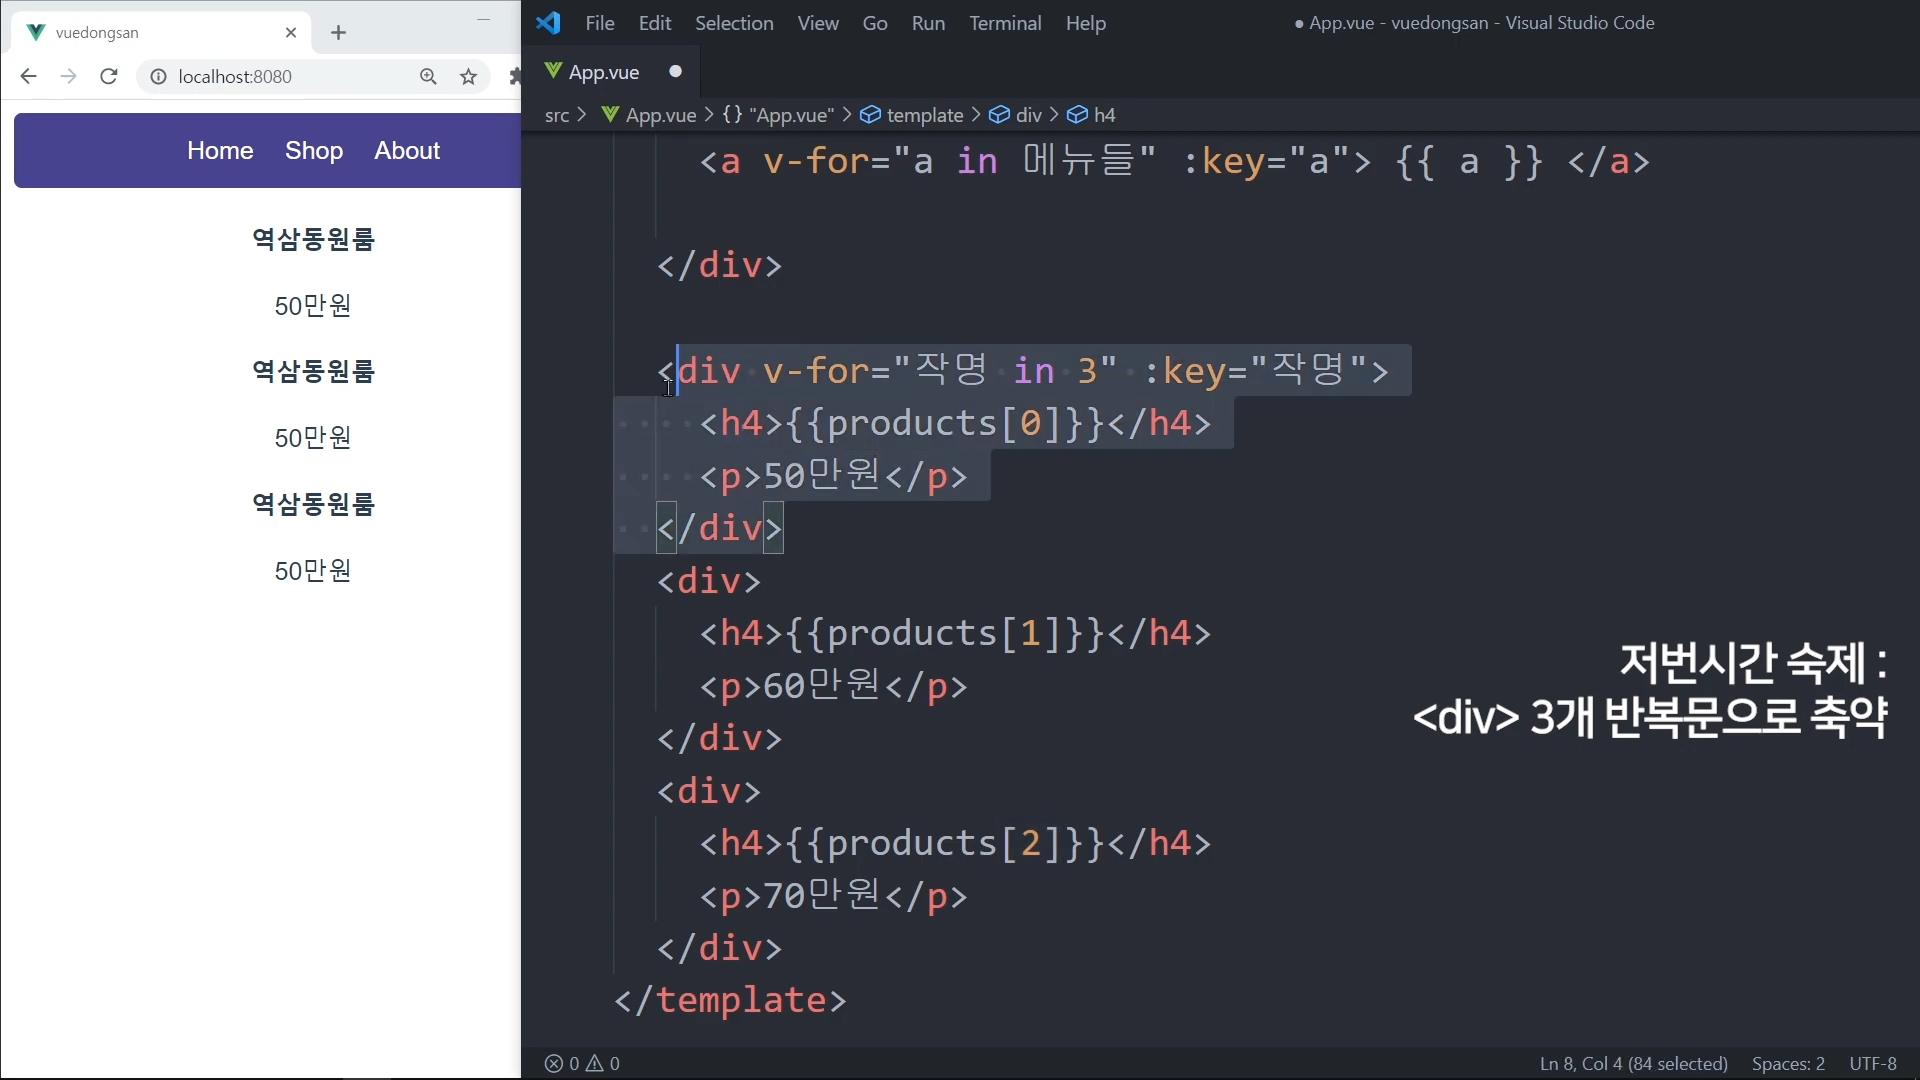The width and height of the screenshot is (1920, 1080).
Task: Open the Terminal menu
Action: click(1004, 23)
